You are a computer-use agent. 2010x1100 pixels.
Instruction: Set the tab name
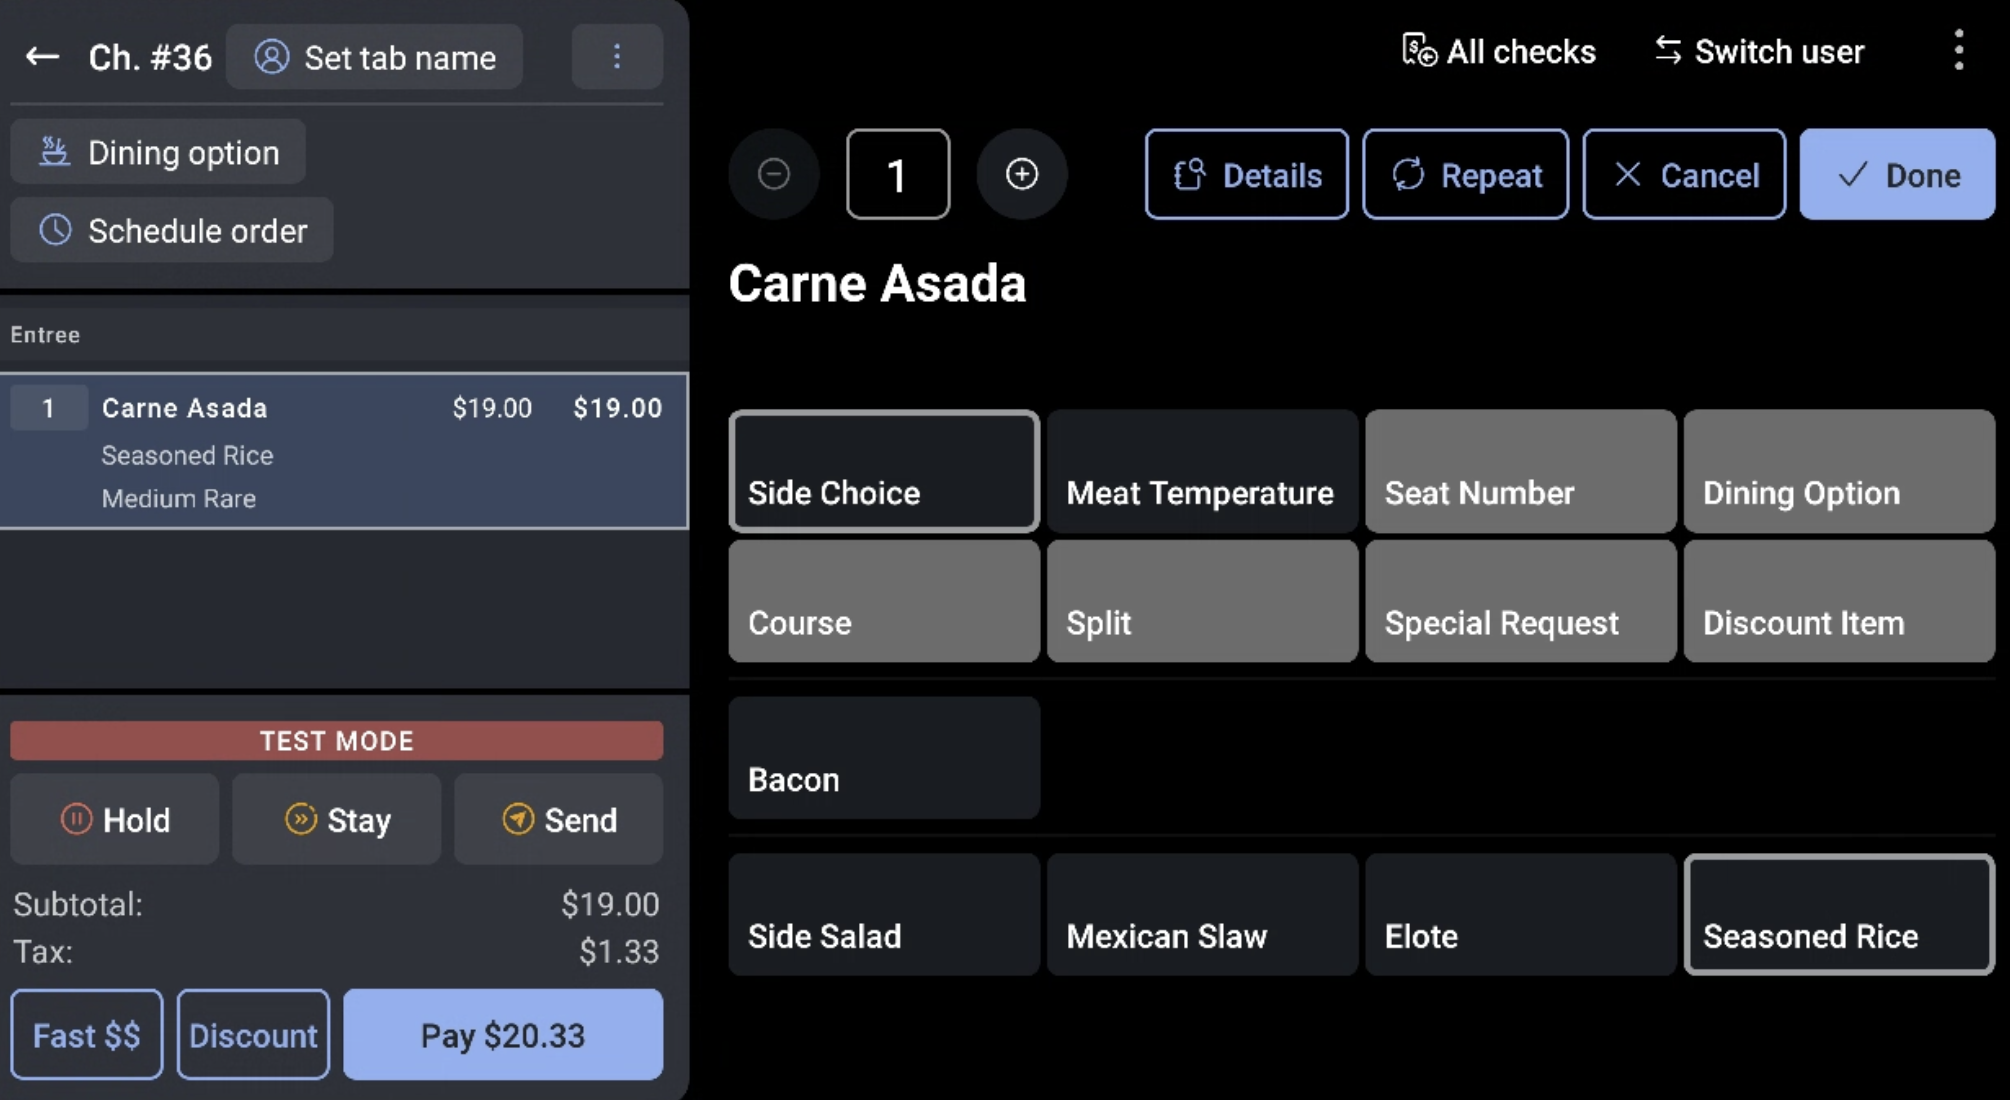pos(375,57)
